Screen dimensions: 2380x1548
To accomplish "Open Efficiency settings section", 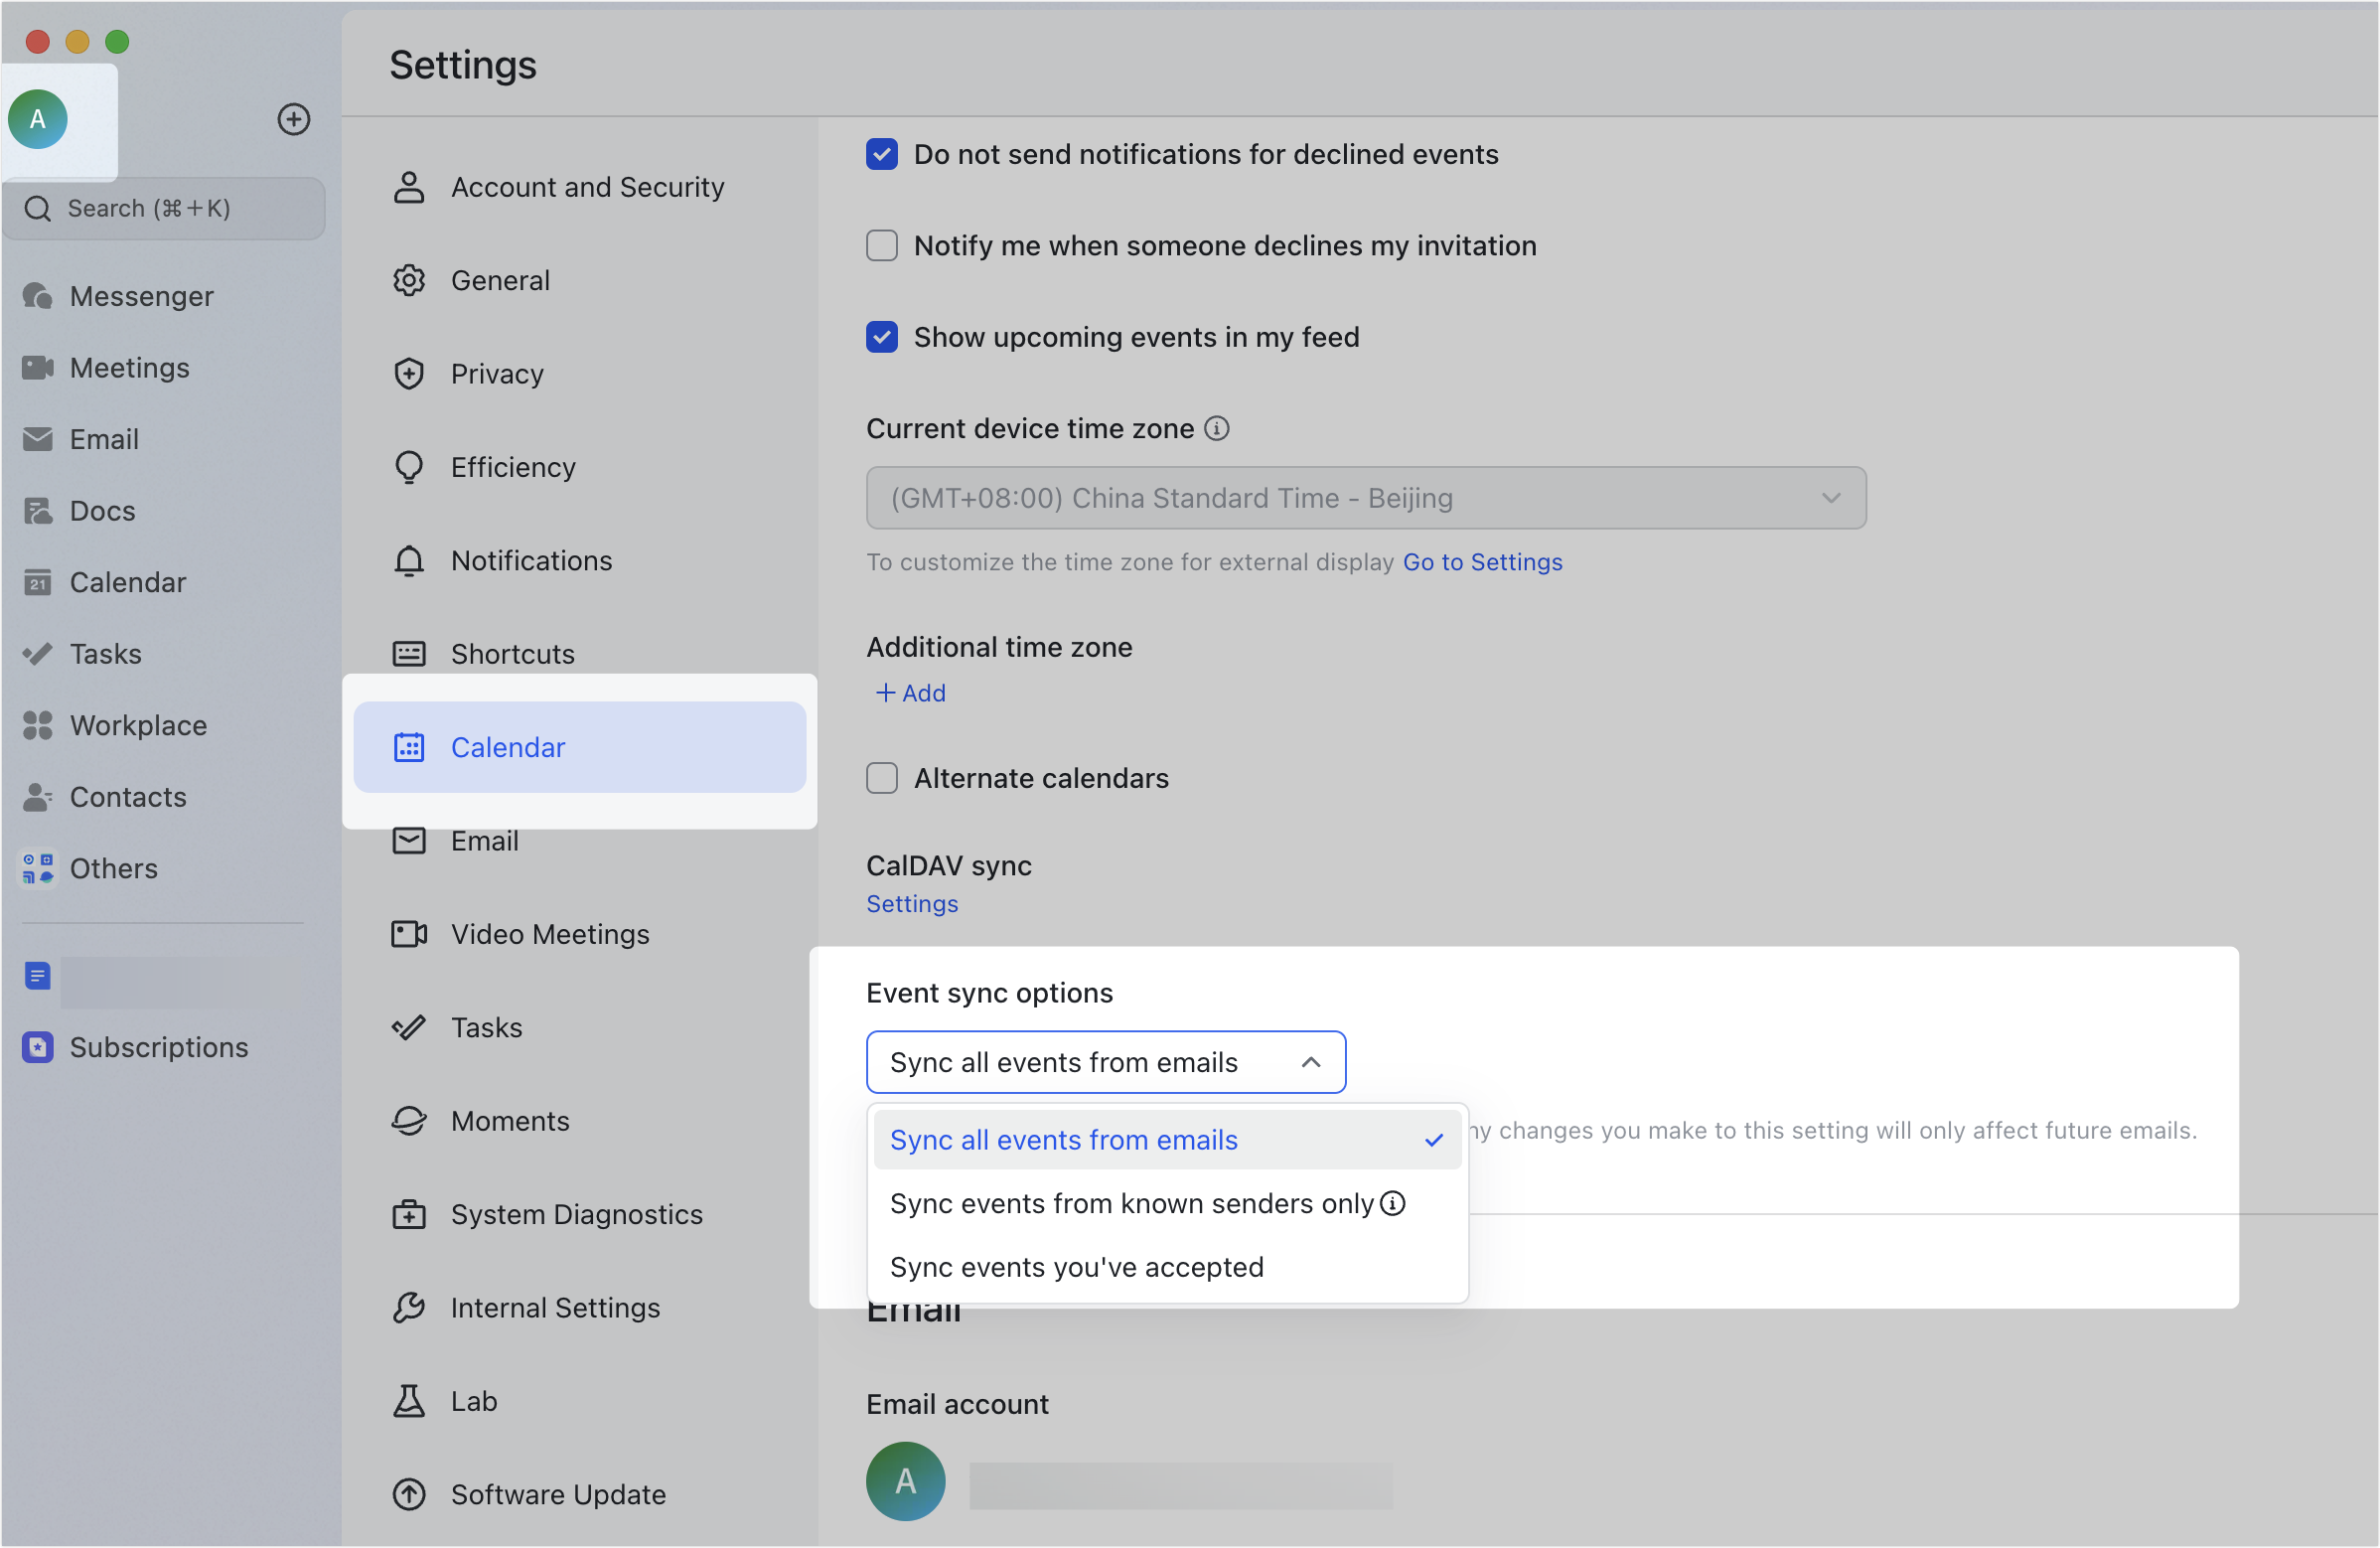I will coord(579,467).
